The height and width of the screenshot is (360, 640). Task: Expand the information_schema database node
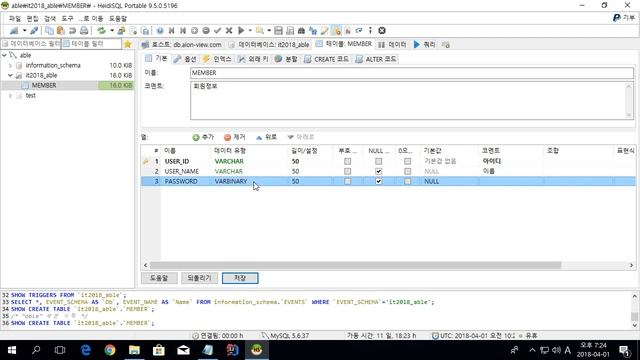[10, 65]
